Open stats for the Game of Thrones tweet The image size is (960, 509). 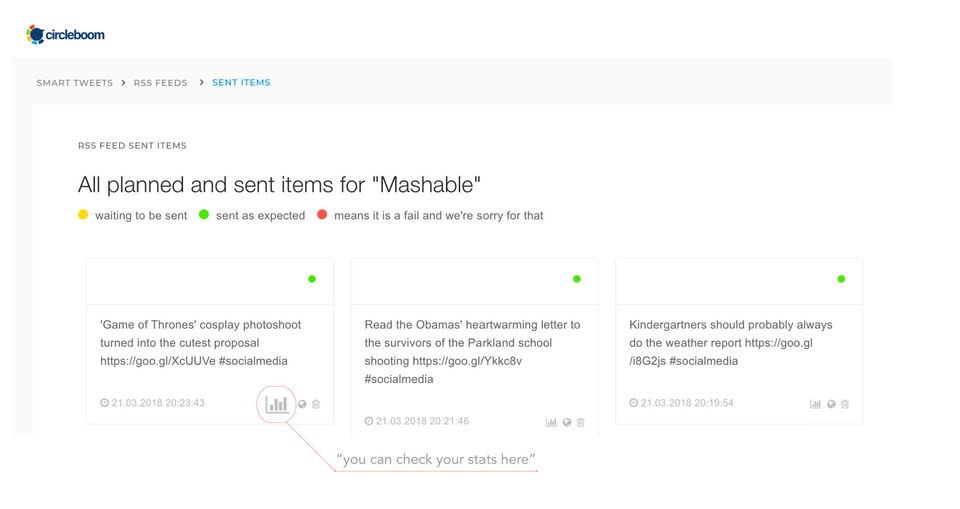click(277, 404)
